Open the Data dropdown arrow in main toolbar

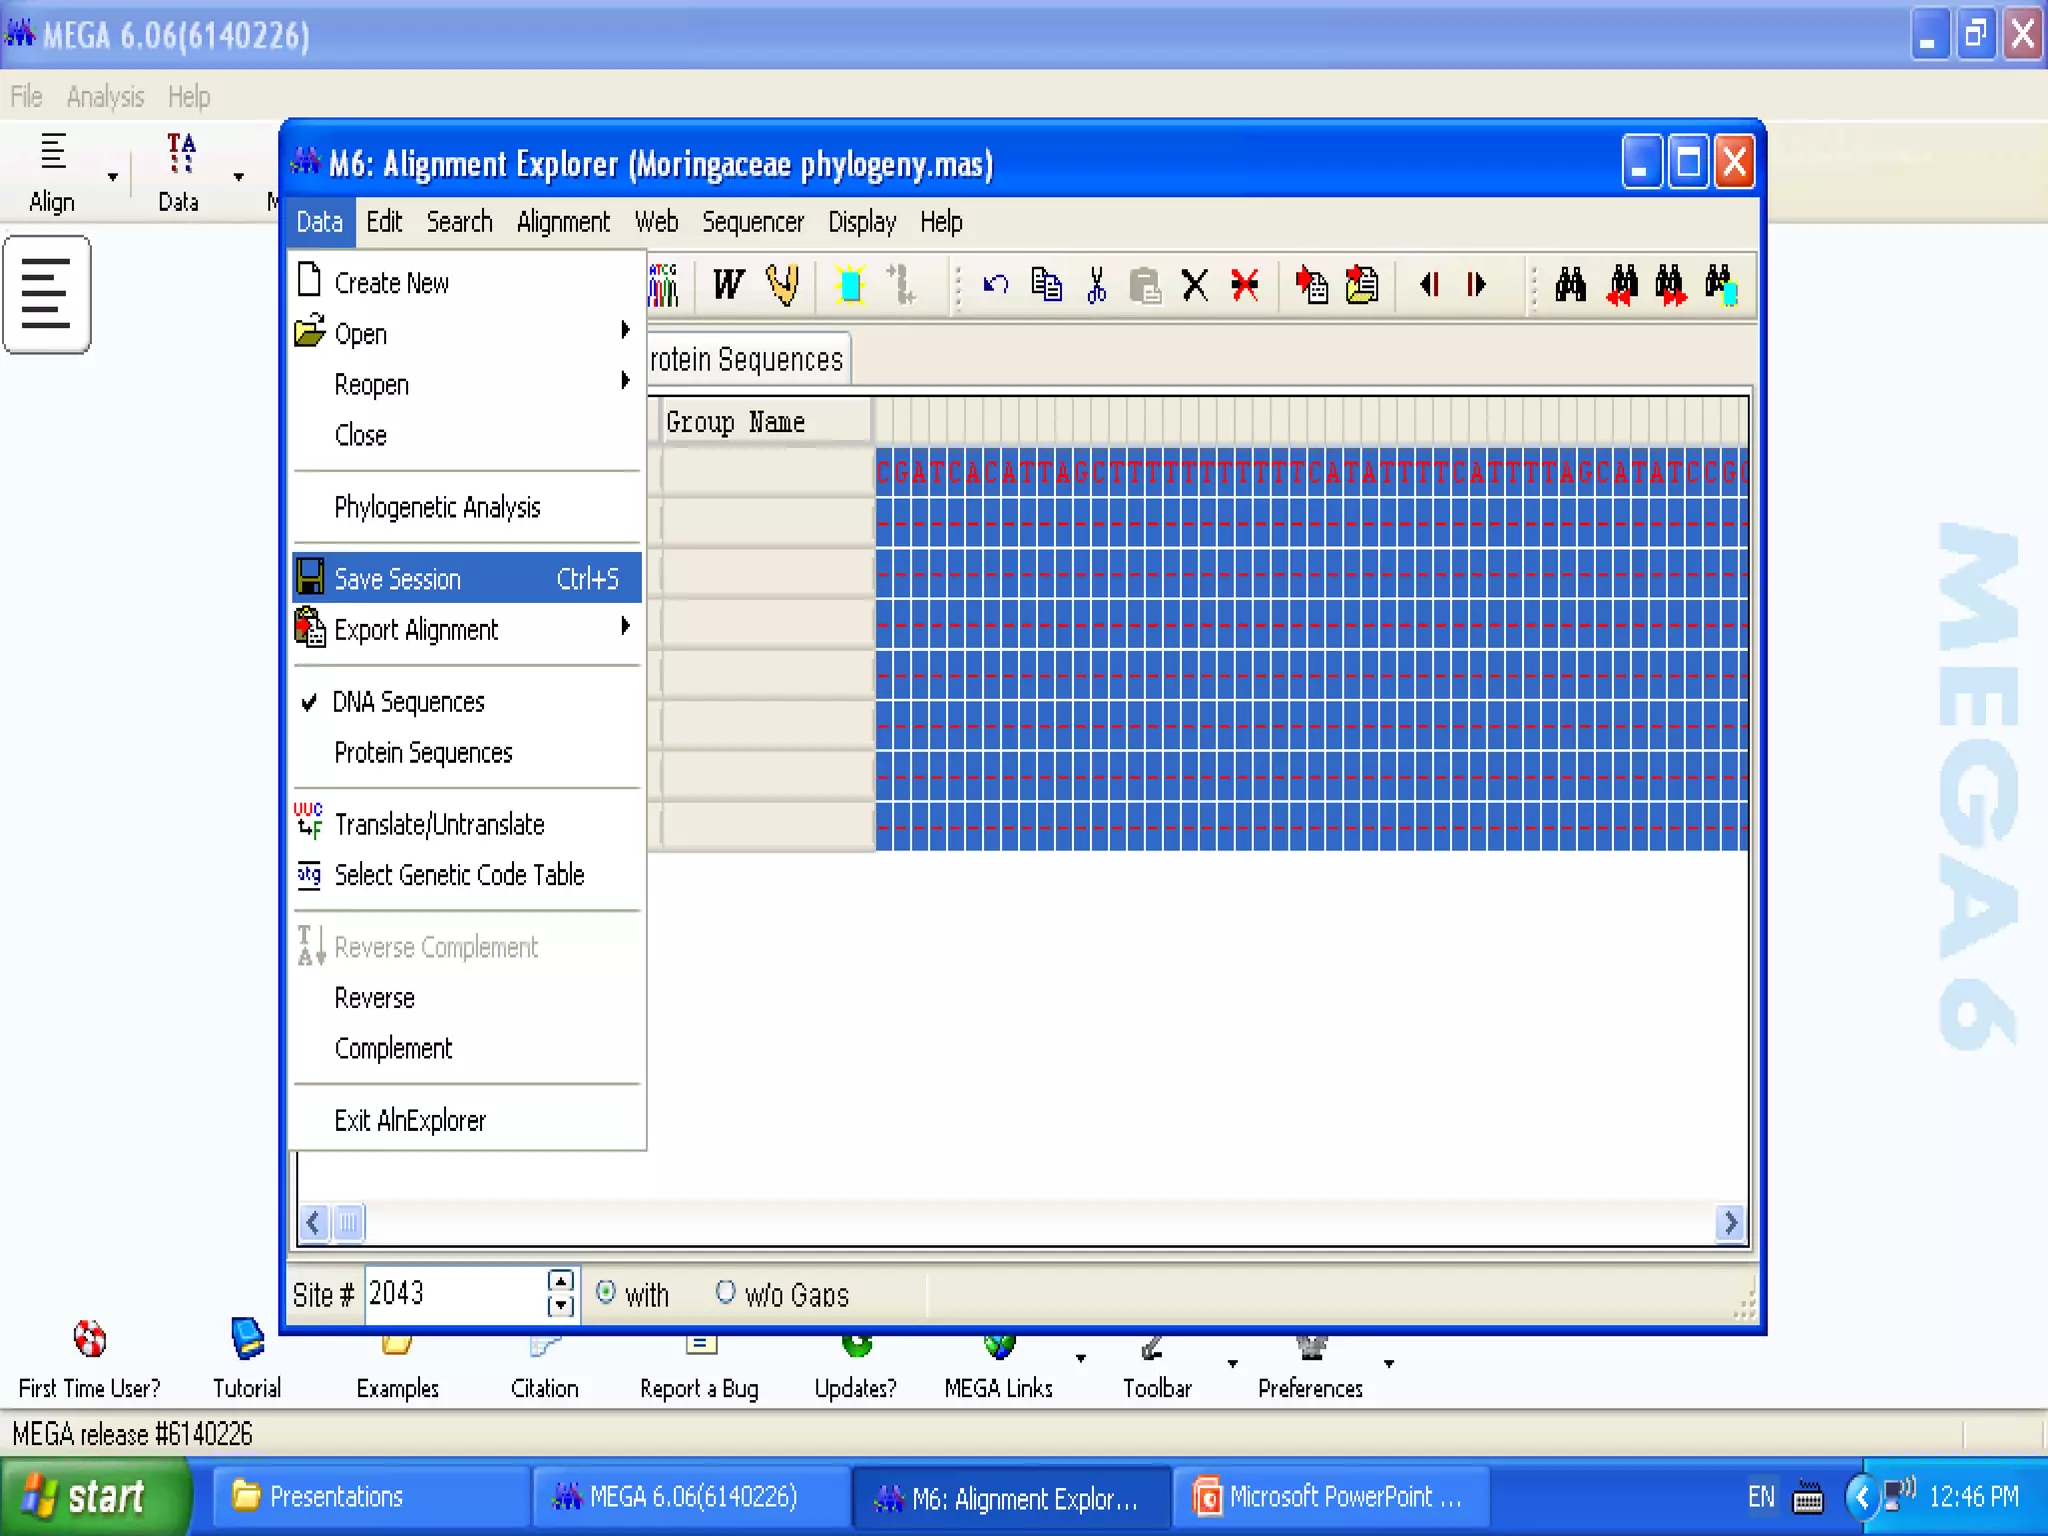coord(239,177)
